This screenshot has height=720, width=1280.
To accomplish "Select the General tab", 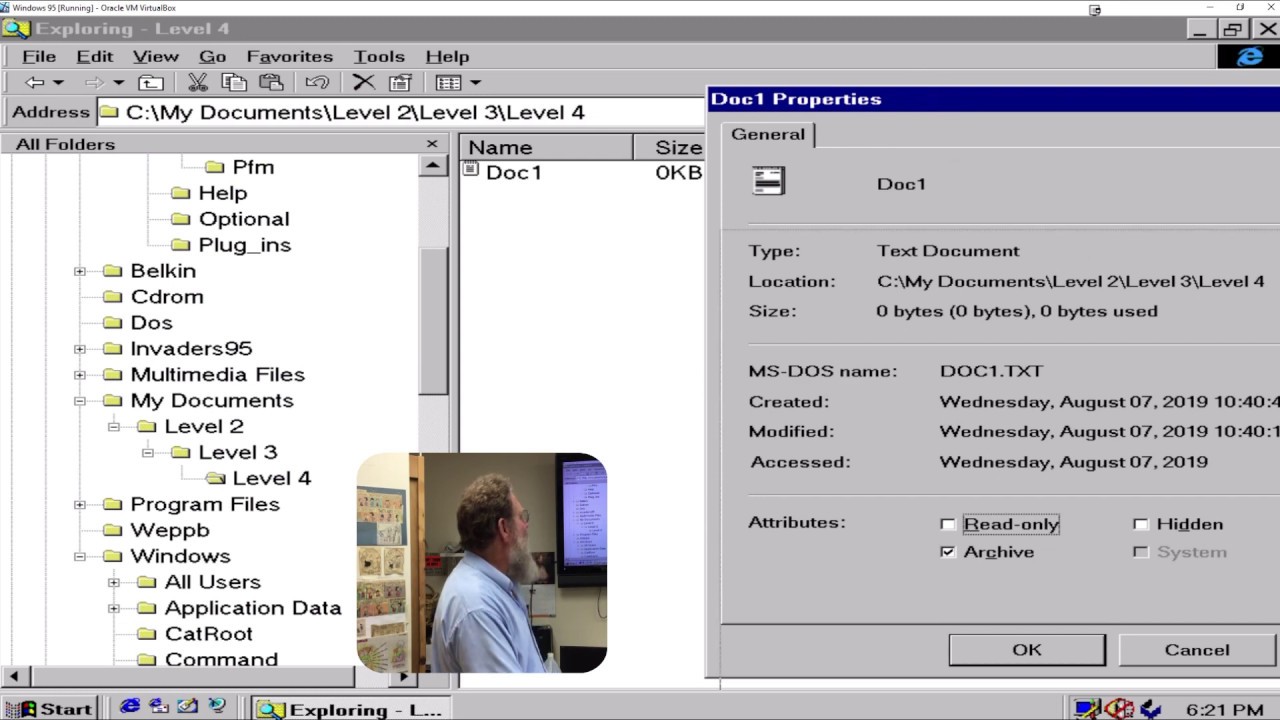I will coord(768,134).
